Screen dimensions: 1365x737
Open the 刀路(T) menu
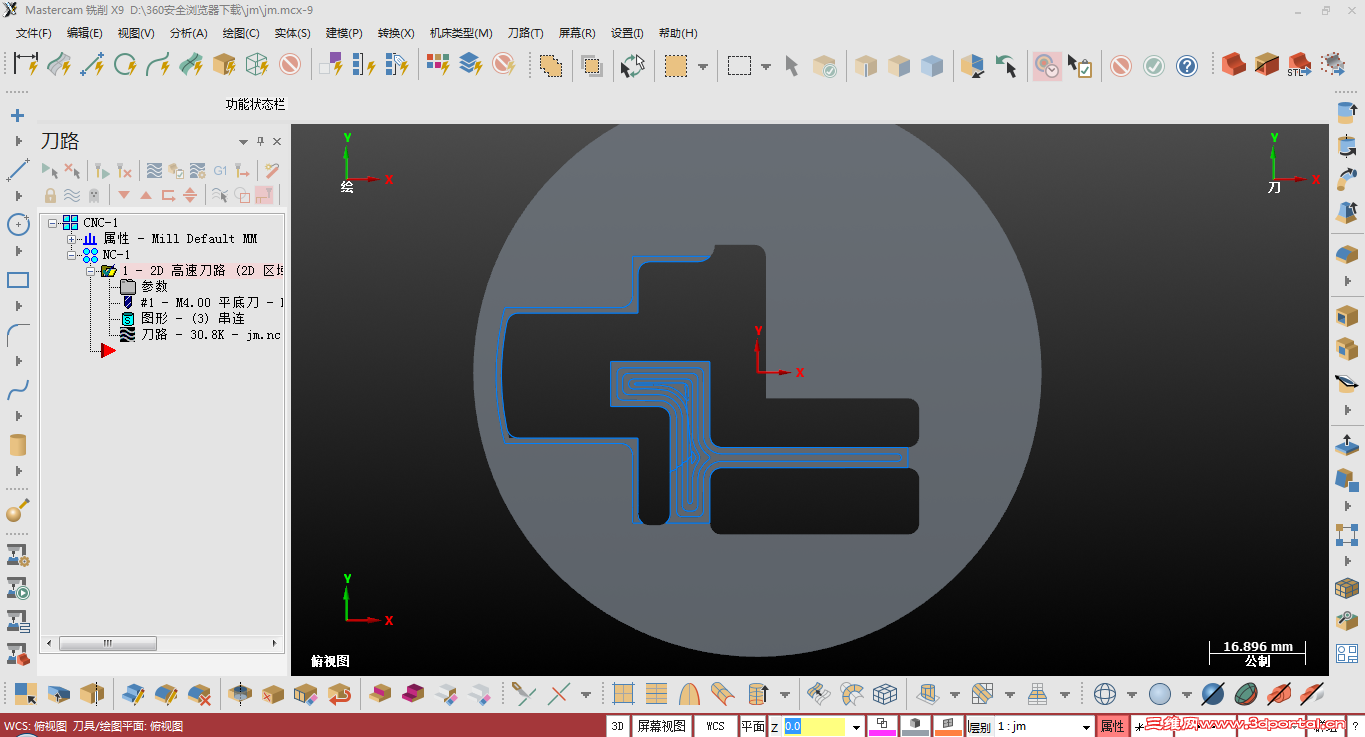(526, 33)
